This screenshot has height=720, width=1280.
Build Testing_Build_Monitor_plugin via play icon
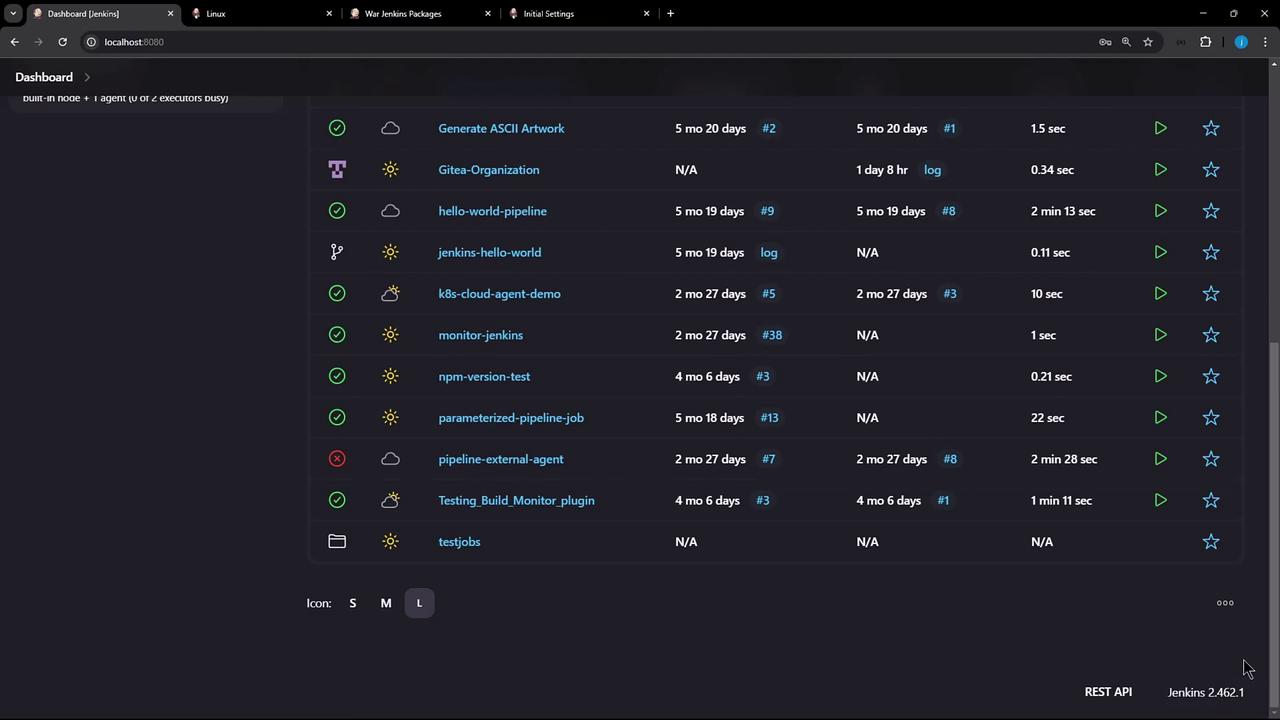click(x=1160, y=500)
